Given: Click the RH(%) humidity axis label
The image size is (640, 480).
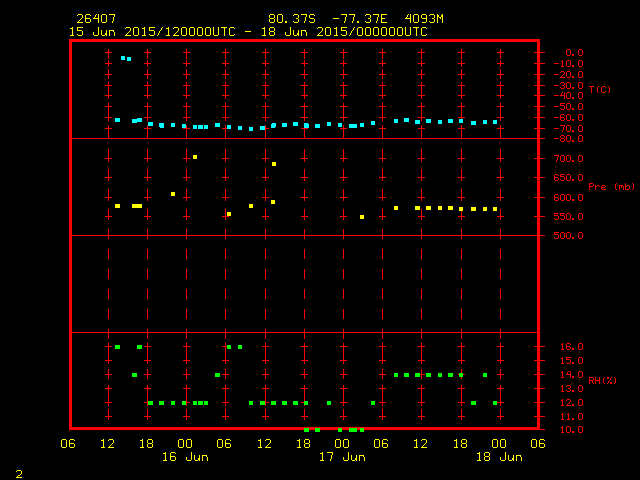Looking at the screenshot, I should point(600,380).
